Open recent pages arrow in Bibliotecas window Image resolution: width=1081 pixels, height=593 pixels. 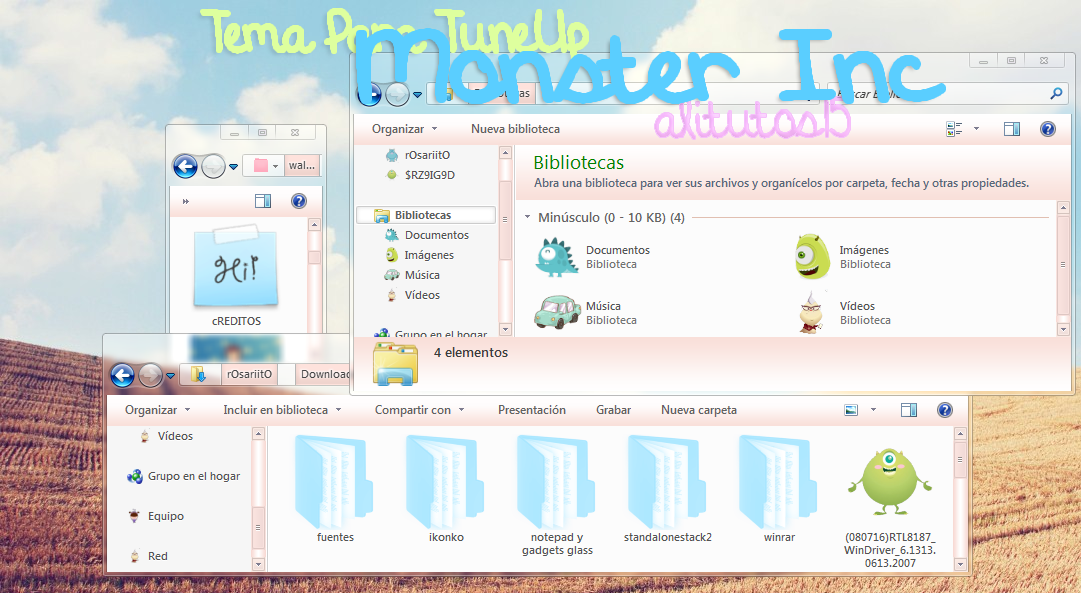click(x=417, y=95)
